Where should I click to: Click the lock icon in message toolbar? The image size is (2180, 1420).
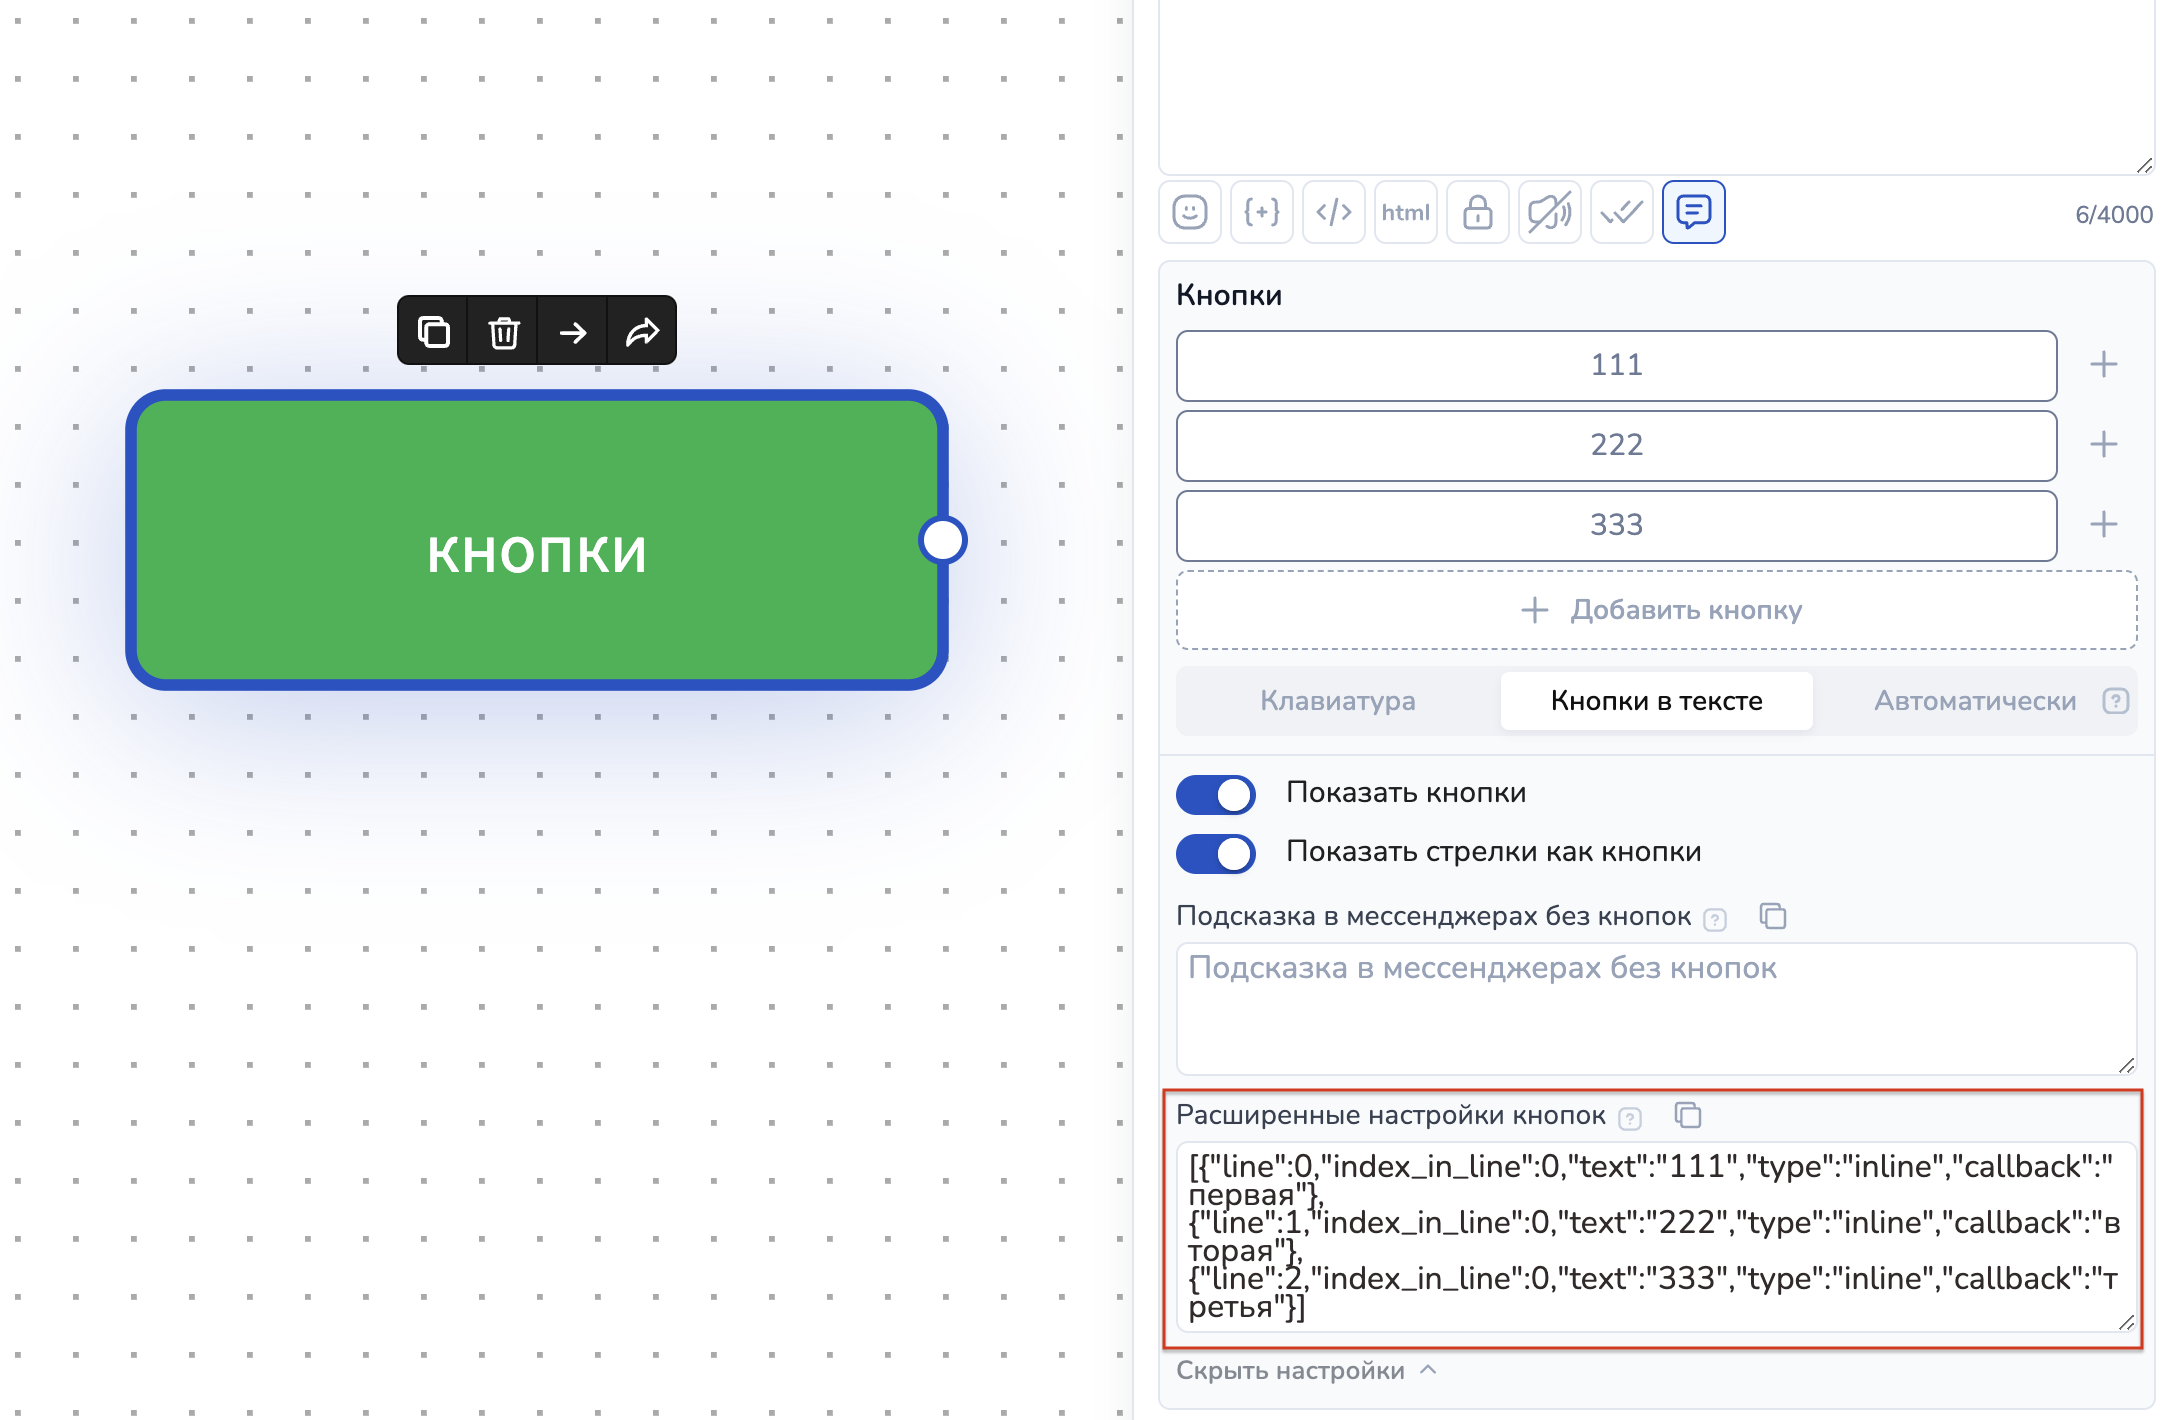click(1478, 212)
